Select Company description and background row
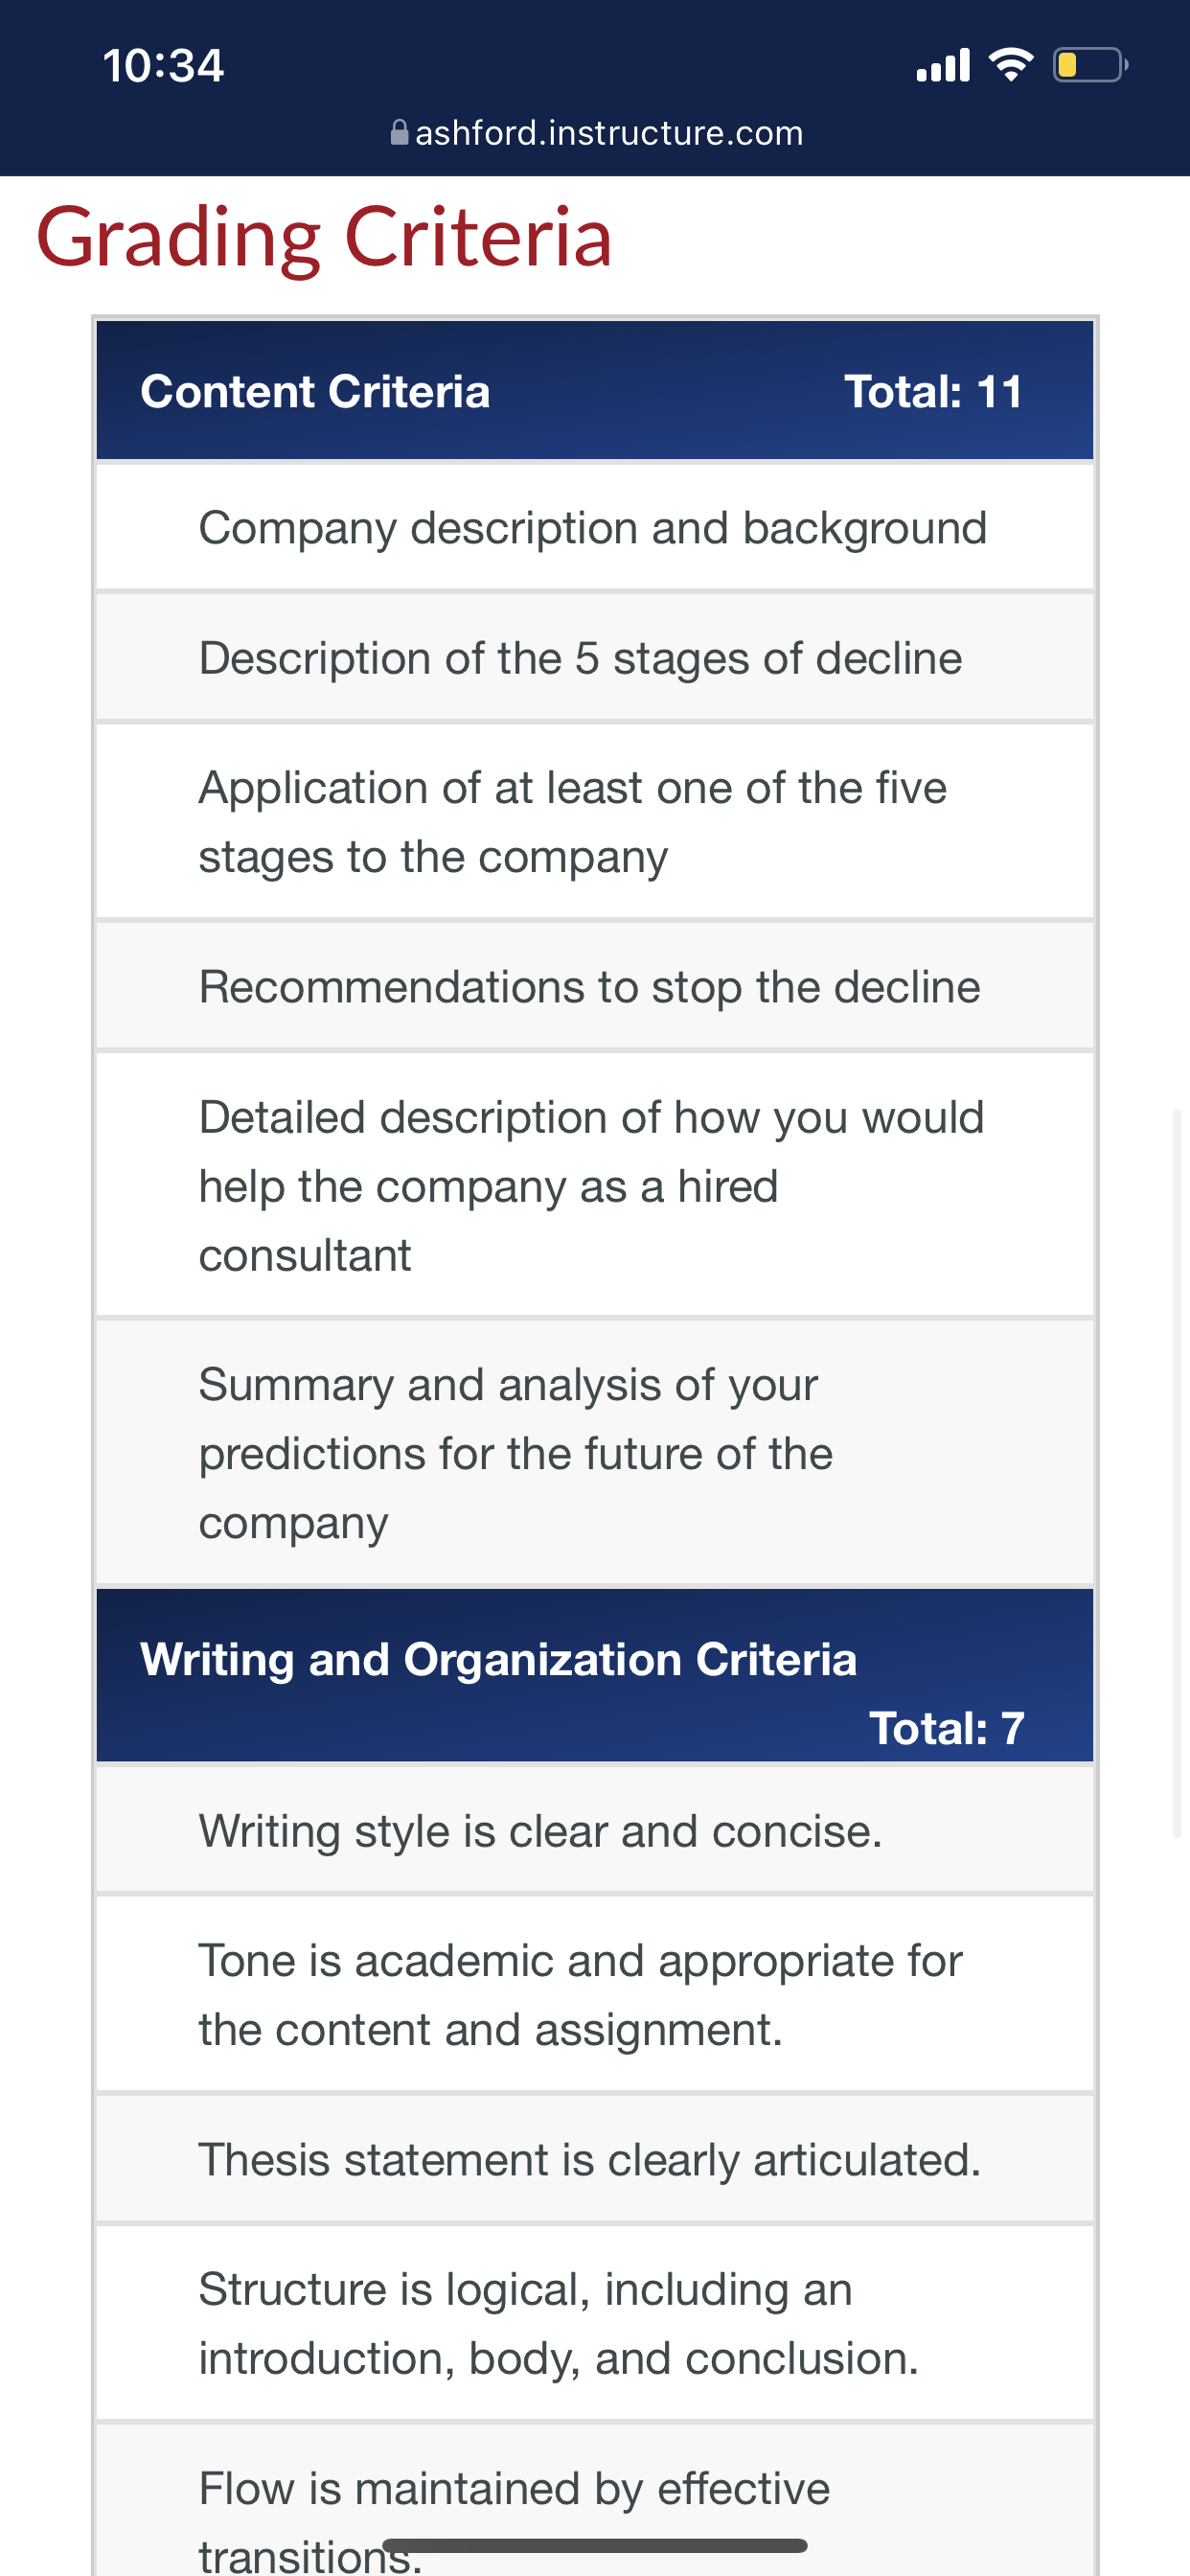The height and width of the screenshot is (2576, 1190). pos(595,527)
